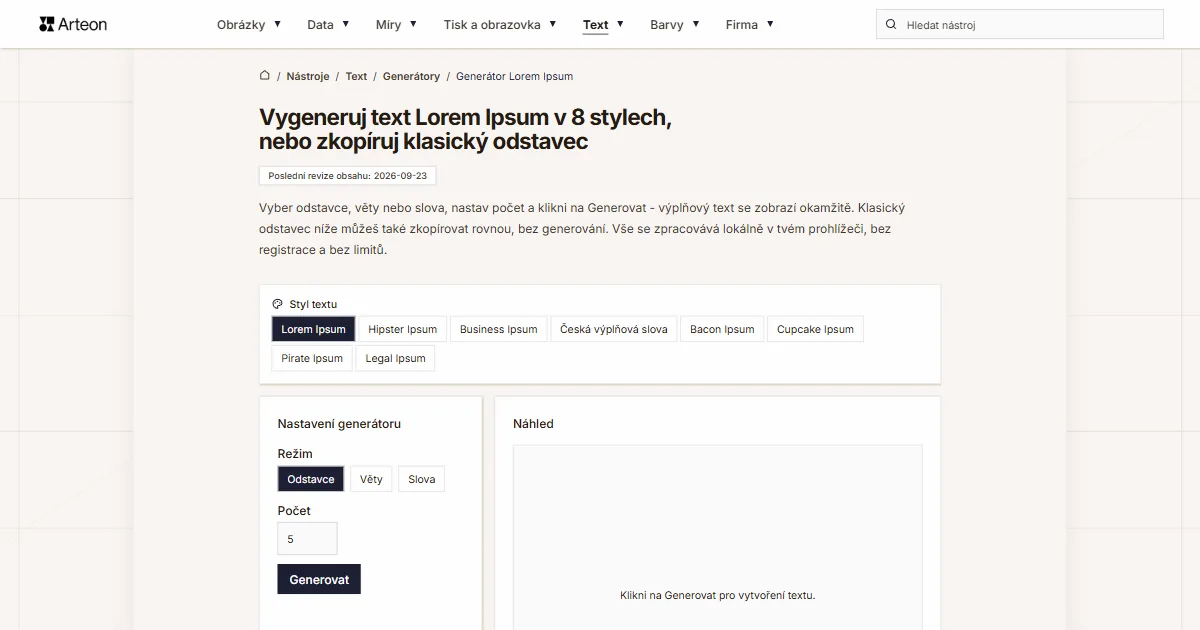Set mode to Věty
Viewport: 1200px width, 630px height.
tap(371, 479)
